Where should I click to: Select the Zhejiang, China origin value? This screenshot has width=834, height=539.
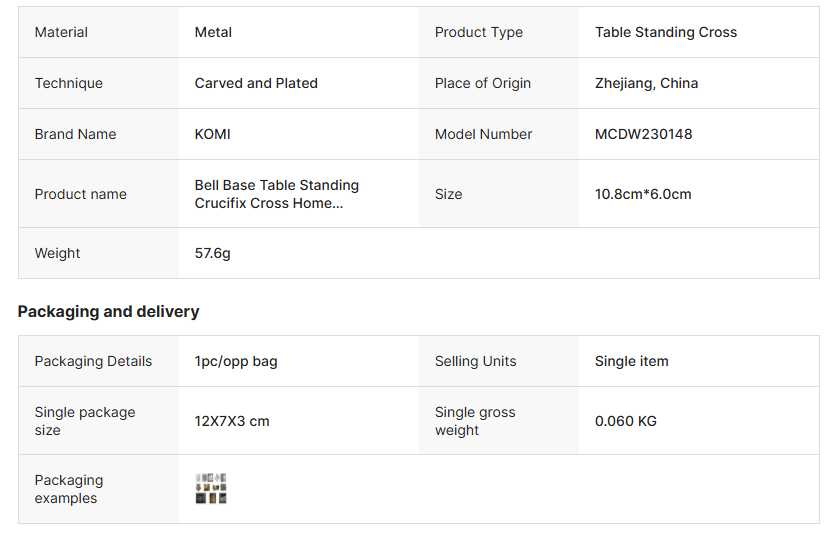(x=646, y=83)
